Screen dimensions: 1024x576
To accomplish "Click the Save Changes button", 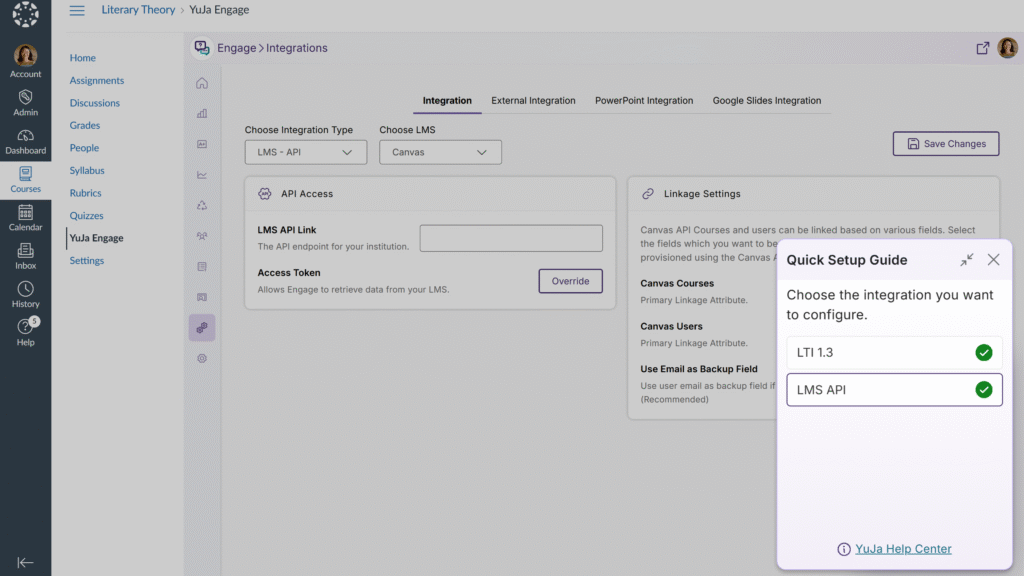I will [x=945, y=144].
